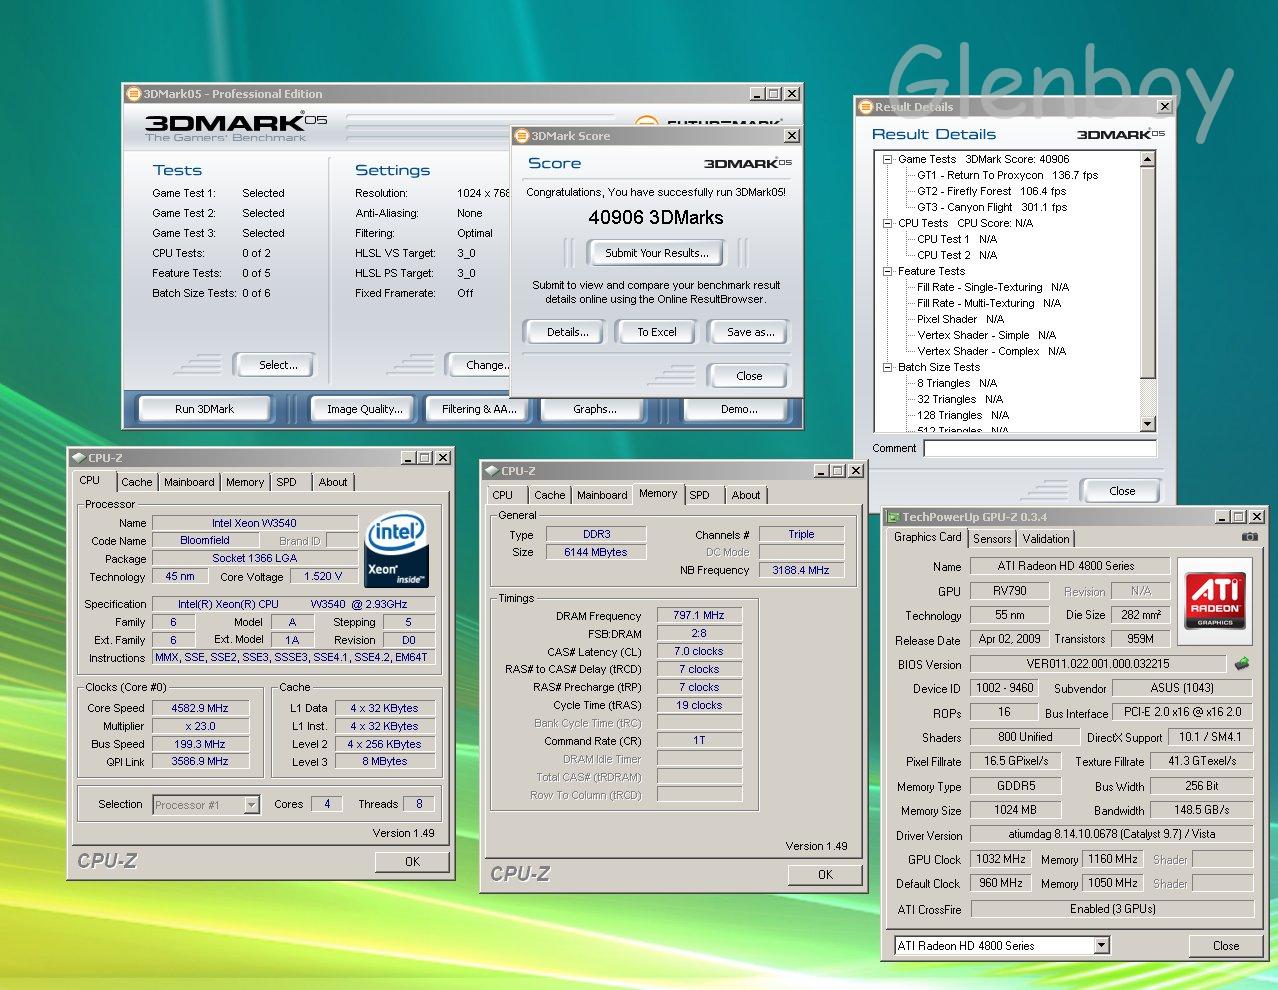
Task: Click the GPU-Z screenshot camera icon
Action: (1249, 537)
